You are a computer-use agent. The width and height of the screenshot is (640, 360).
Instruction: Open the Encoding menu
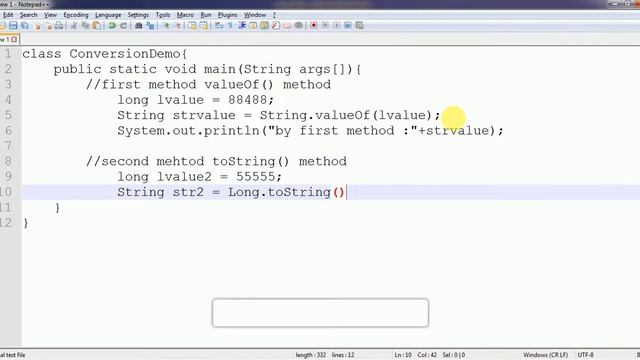tap(76, 15)
